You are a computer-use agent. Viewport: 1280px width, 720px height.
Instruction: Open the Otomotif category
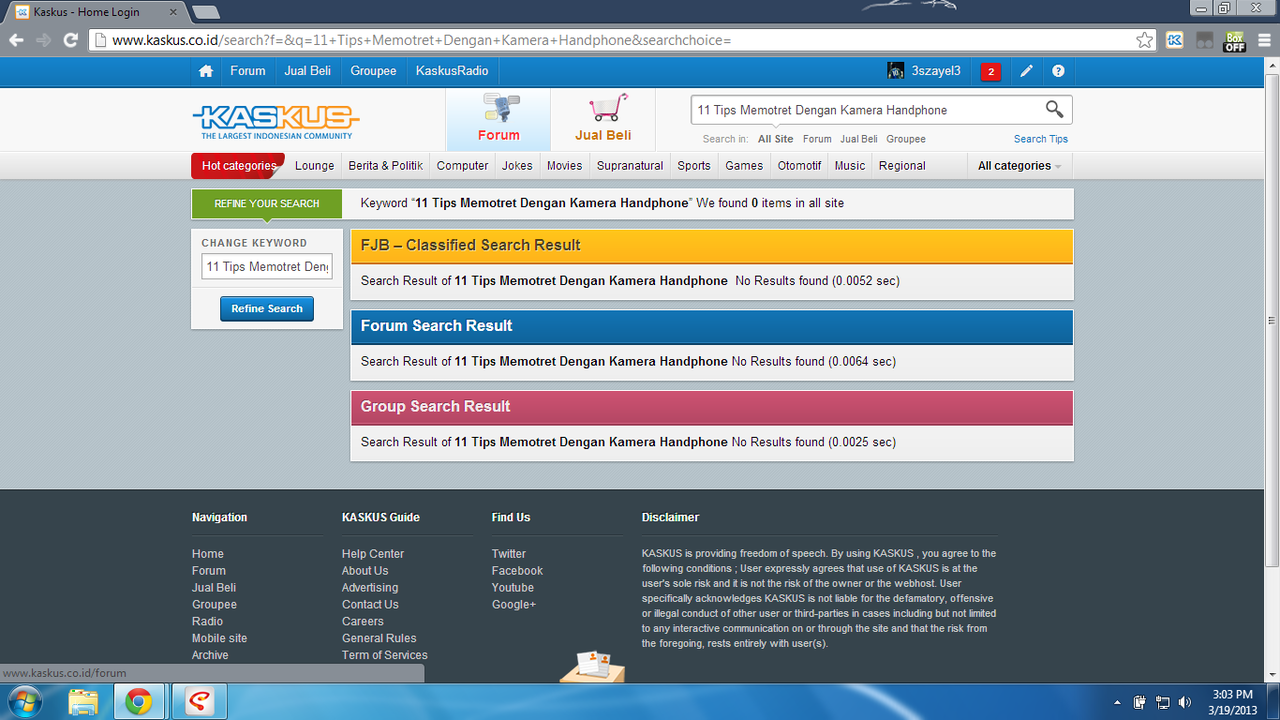pyautogui.click(x=800, y=166)
